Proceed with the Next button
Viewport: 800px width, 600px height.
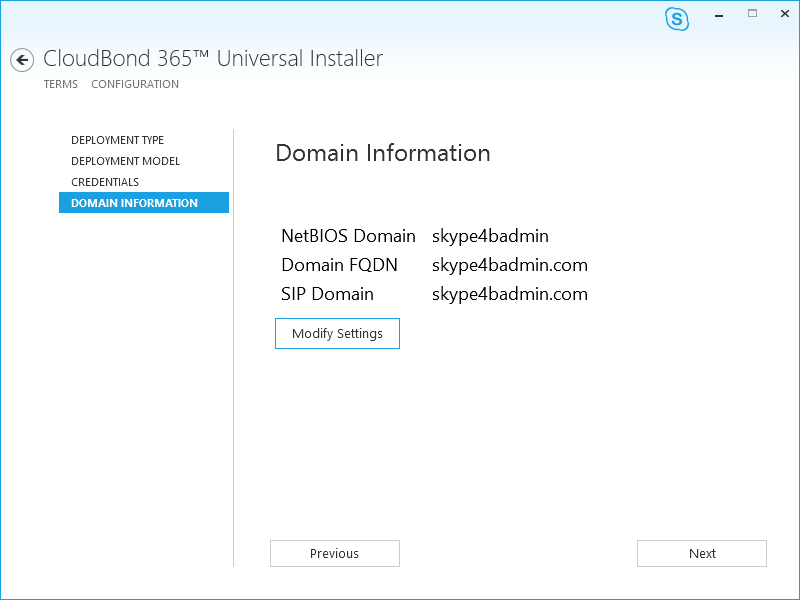coord(702,554)
